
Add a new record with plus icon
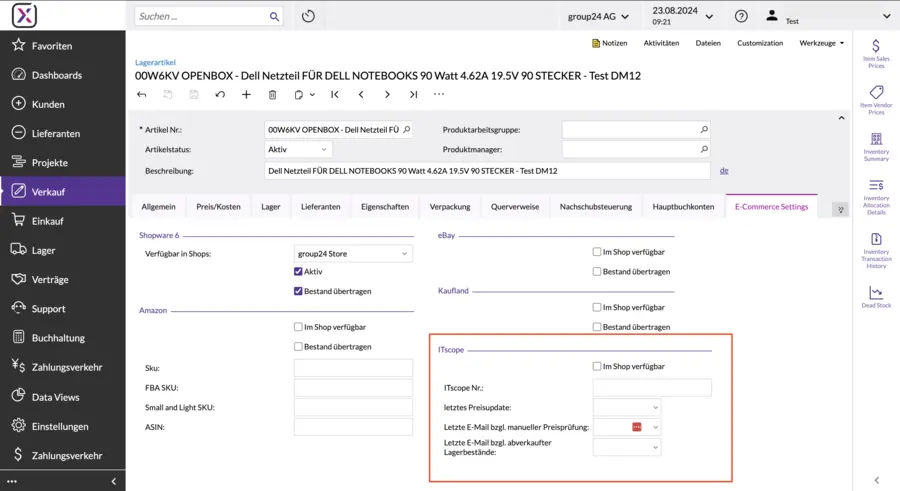tap(246, 95)
